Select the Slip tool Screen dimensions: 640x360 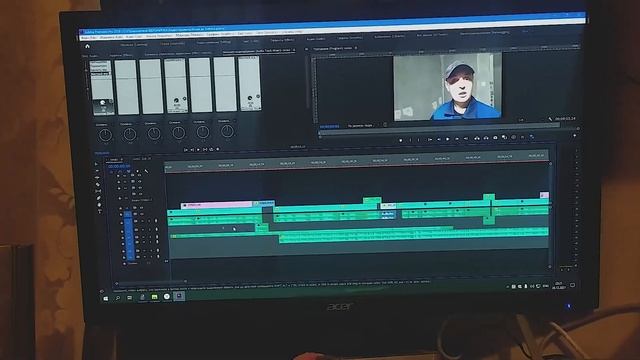[98, 191]
